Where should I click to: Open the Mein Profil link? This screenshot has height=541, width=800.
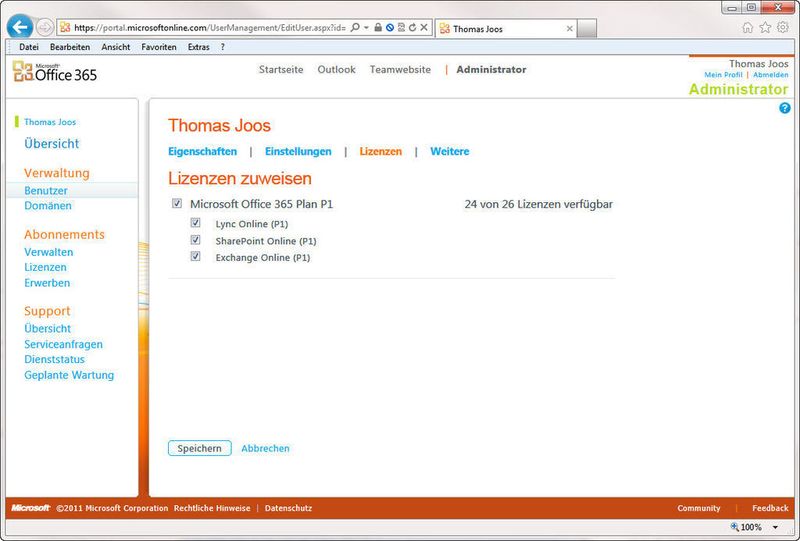pos(723,75)
